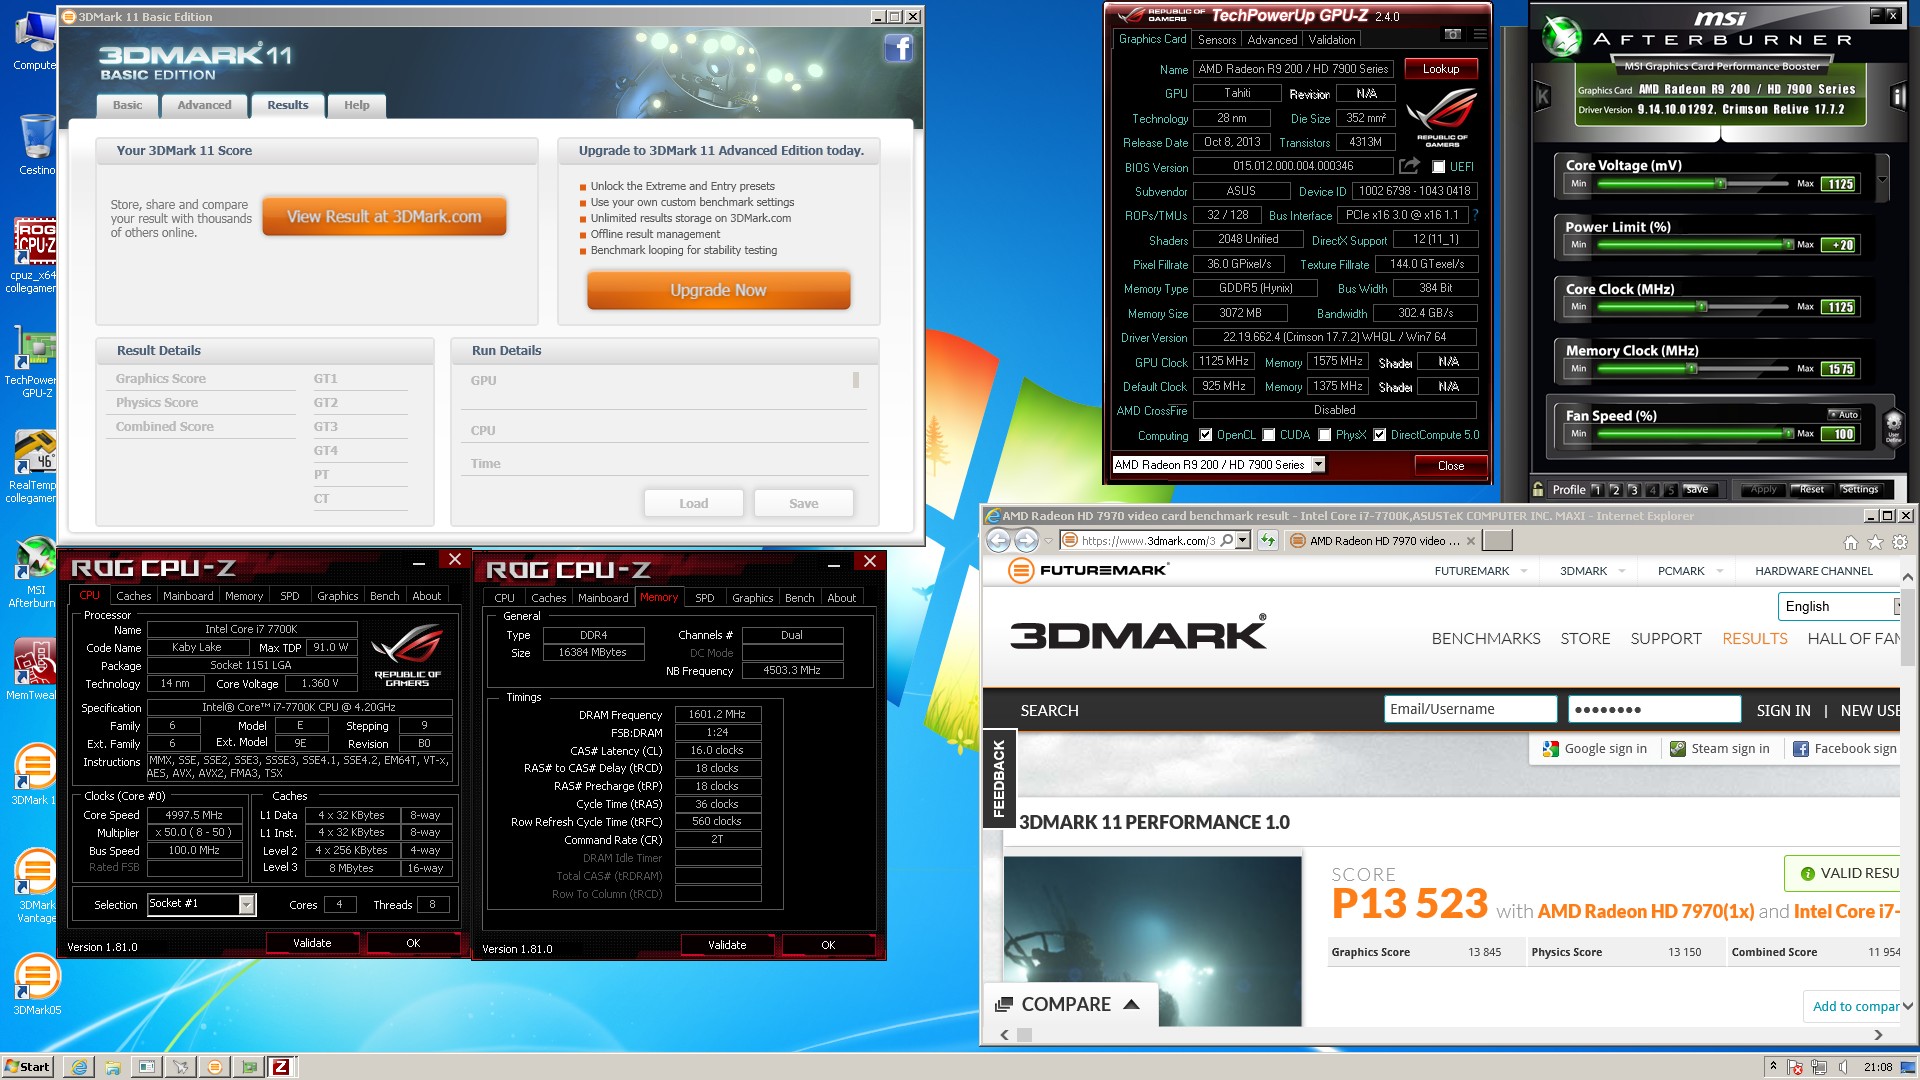
Task: Open the SPD tab in the right CPU-Z window
Action: (x=705, y=598)
